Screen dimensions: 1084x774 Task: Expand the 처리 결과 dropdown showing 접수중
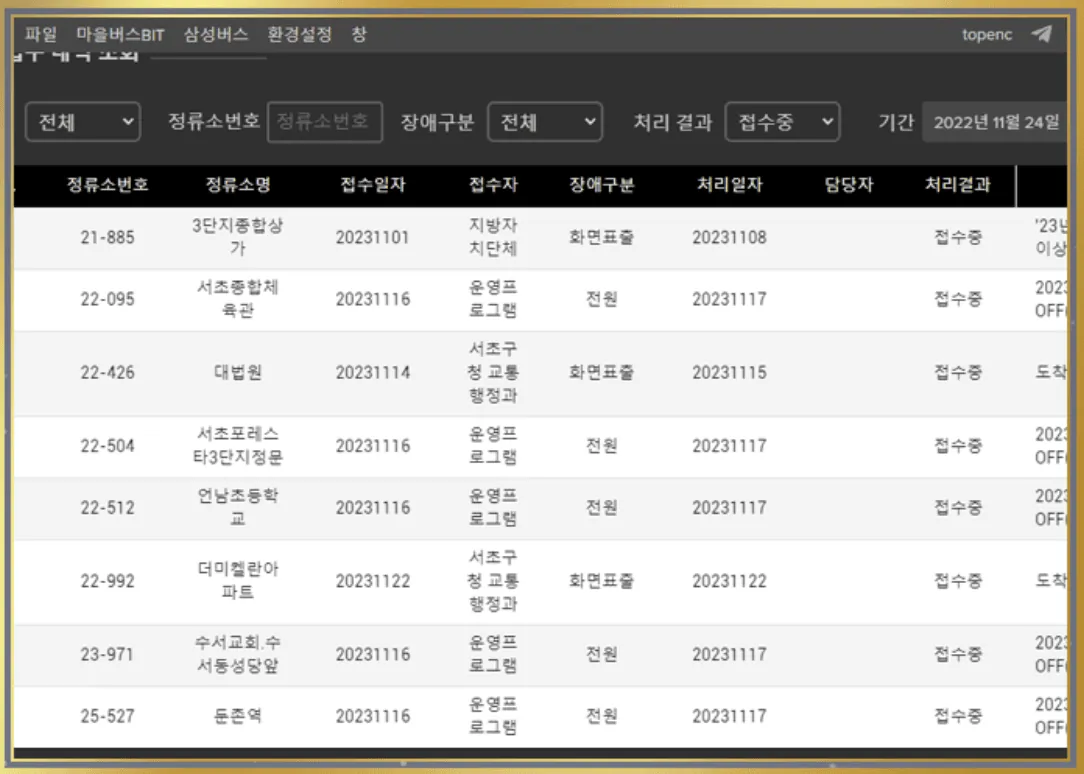782,122
